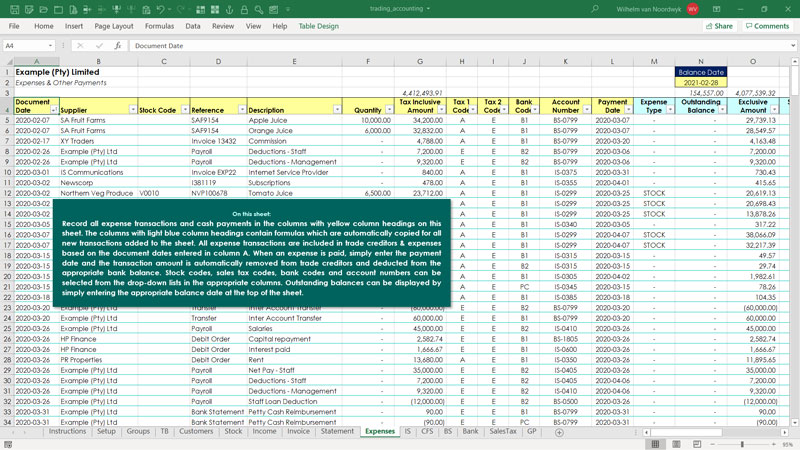Open Account Number column filter dropdown

click(586, 110)
